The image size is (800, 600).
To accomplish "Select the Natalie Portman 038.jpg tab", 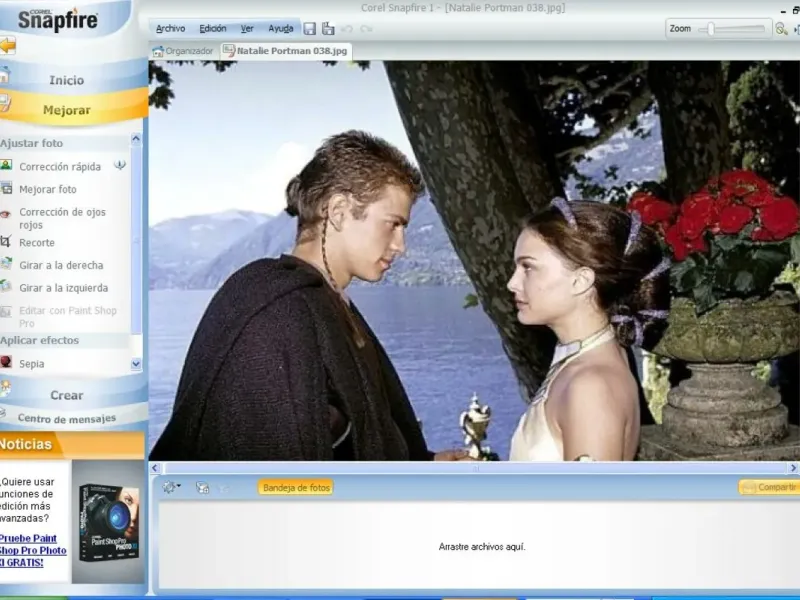I will 286,51.
